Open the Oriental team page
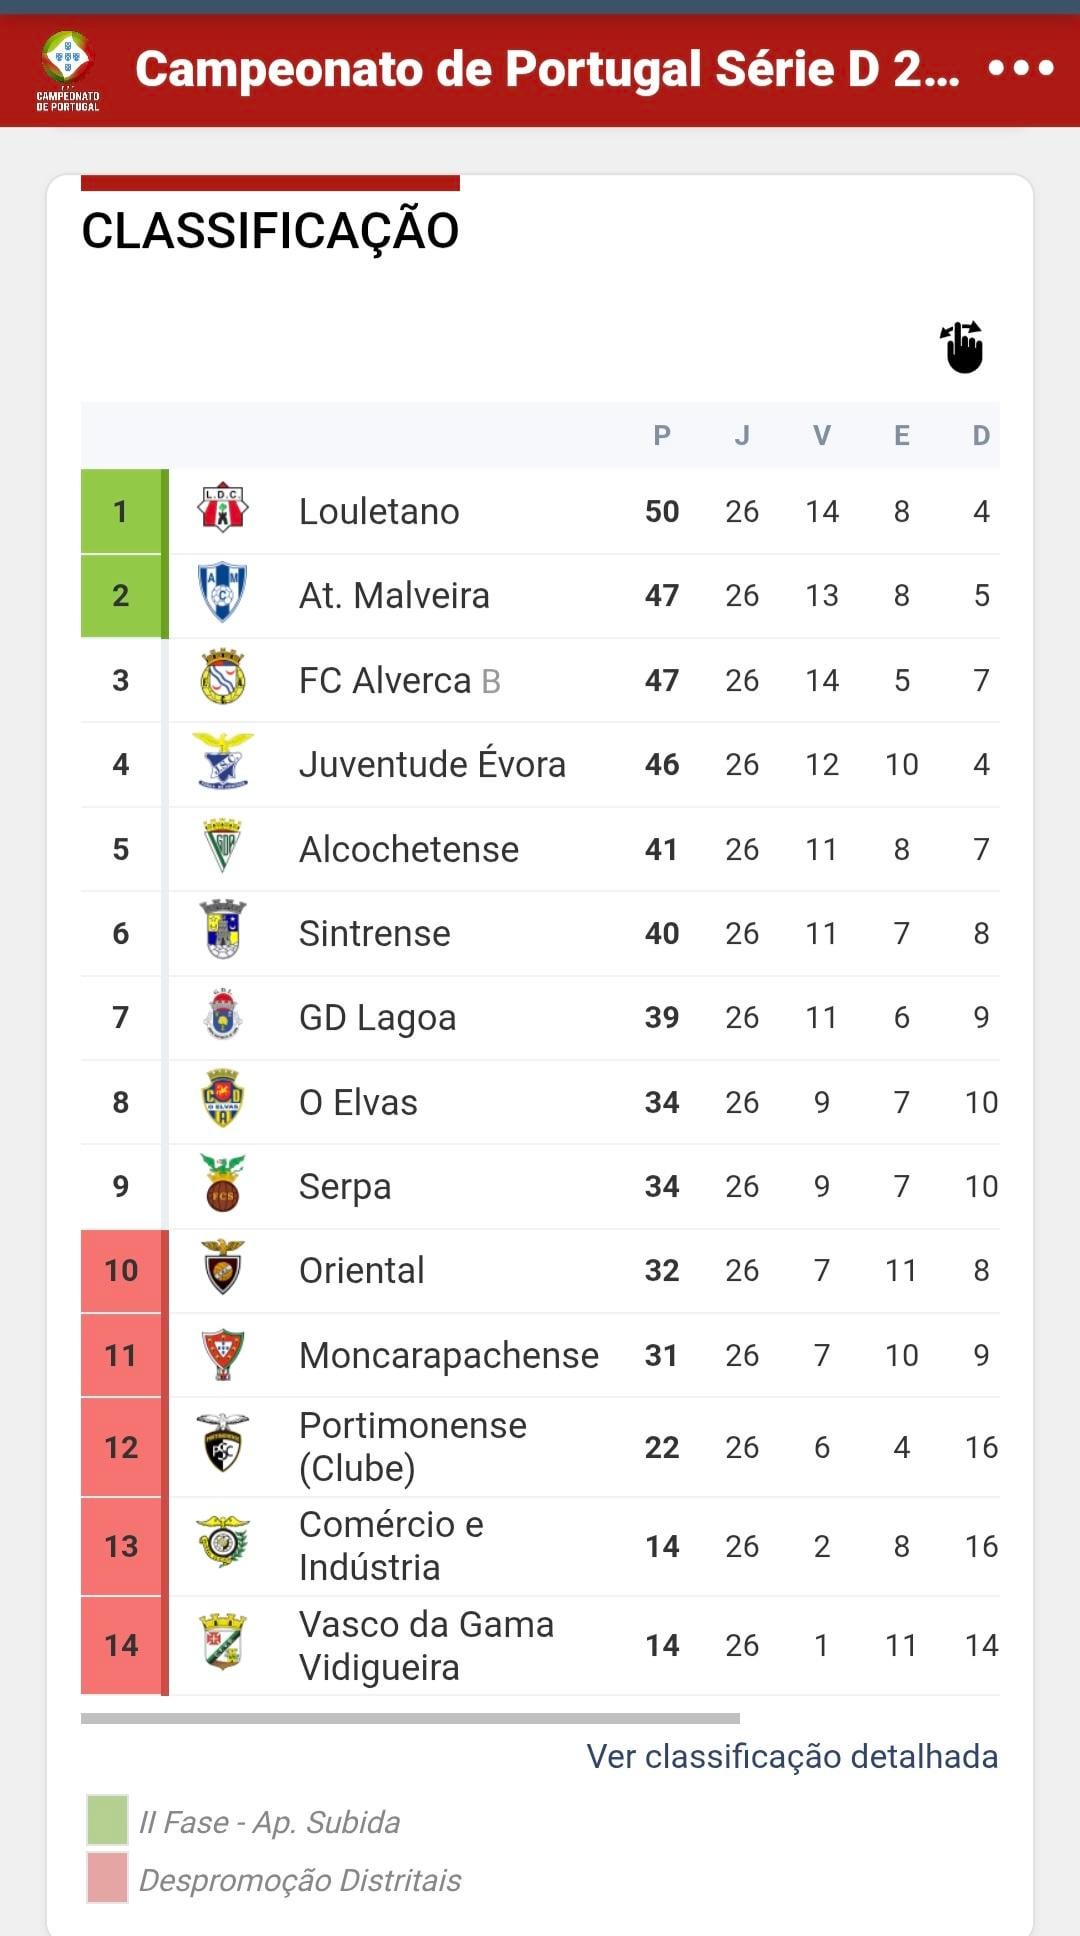Viewport: 1080px width, 1936px height. pos(361,1270)
